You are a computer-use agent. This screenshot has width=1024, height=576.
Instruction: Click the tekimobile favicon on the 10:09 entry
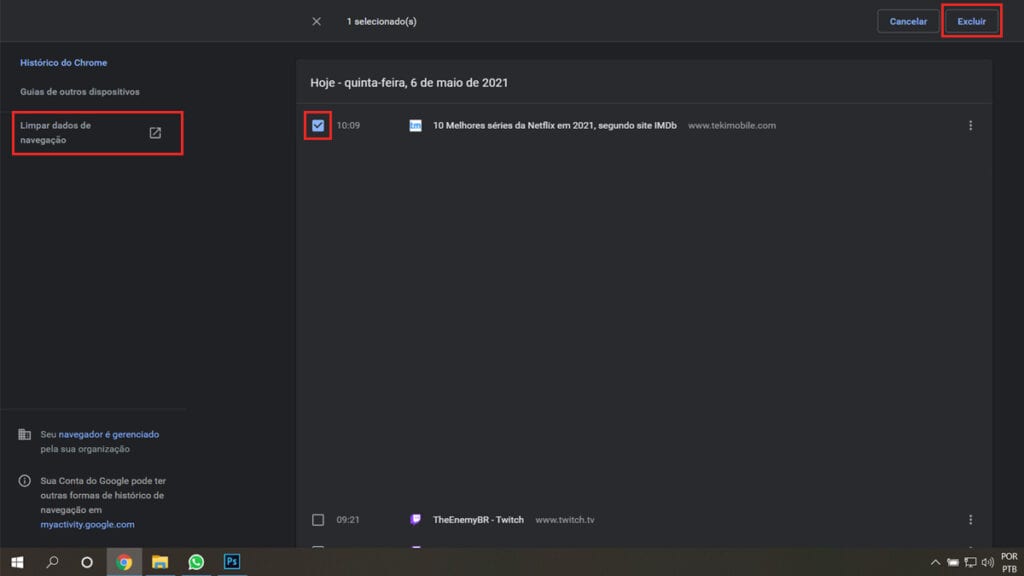(x=415, y=125)
